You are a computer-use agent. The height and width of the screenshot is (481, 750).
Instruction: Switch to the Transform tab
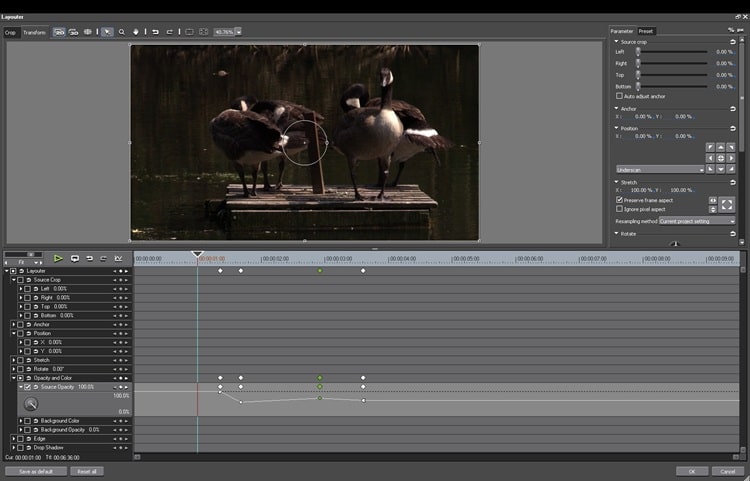click(34, 33)
